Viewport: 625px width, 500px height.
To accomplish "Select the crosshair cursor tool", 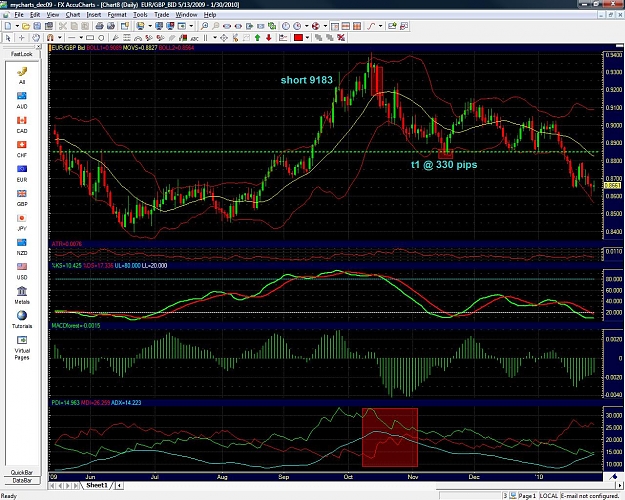I will tap(22, 38).
